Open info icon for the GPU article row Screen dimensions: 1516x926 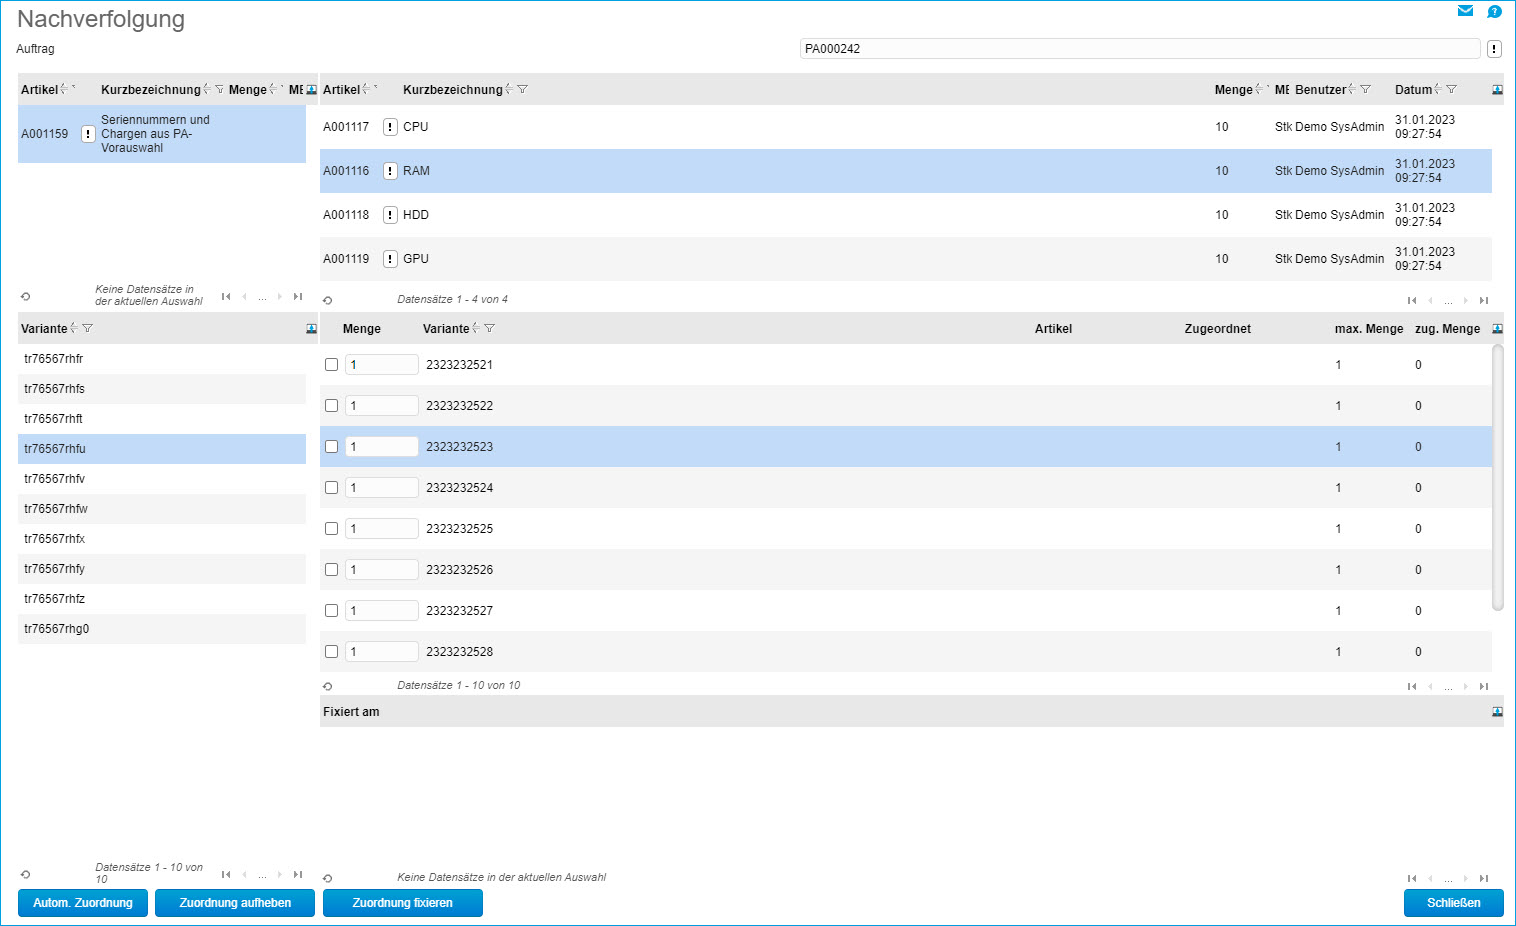pyautogui.click(x=390, y=259)
